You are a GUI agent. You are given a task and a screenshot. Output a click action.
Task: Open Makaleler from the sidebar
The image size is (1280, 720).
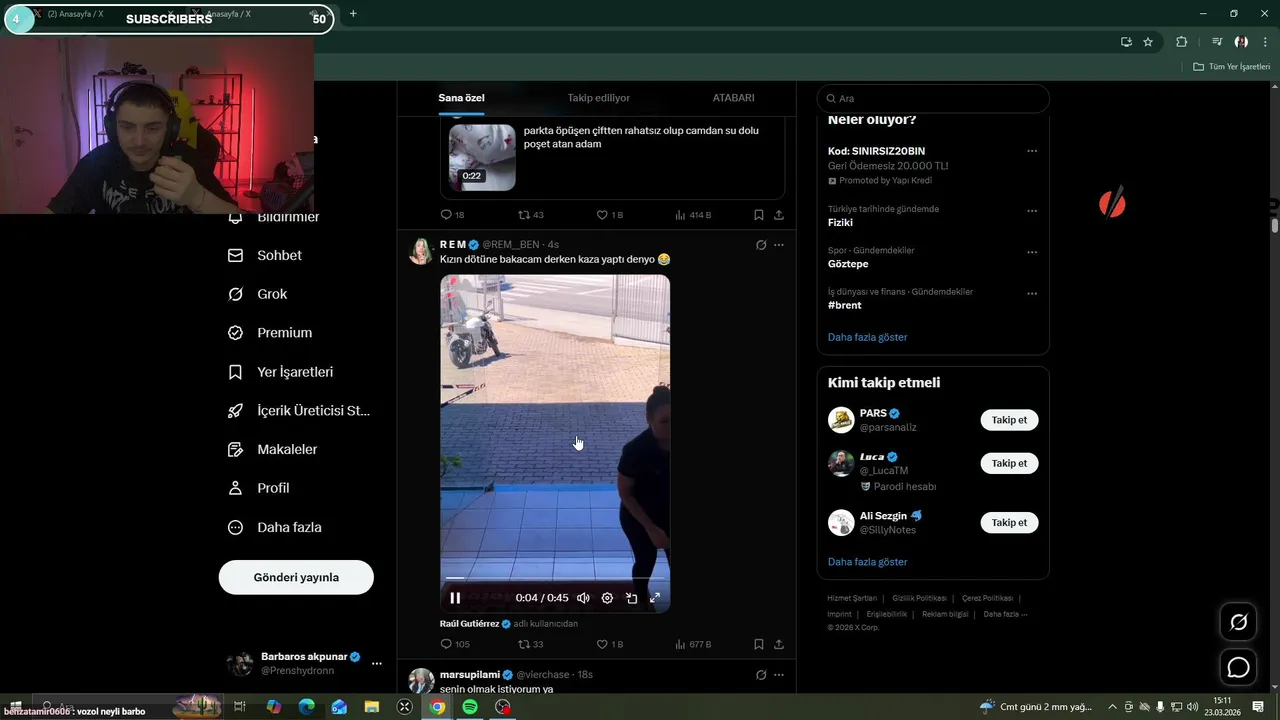point(273,450)
